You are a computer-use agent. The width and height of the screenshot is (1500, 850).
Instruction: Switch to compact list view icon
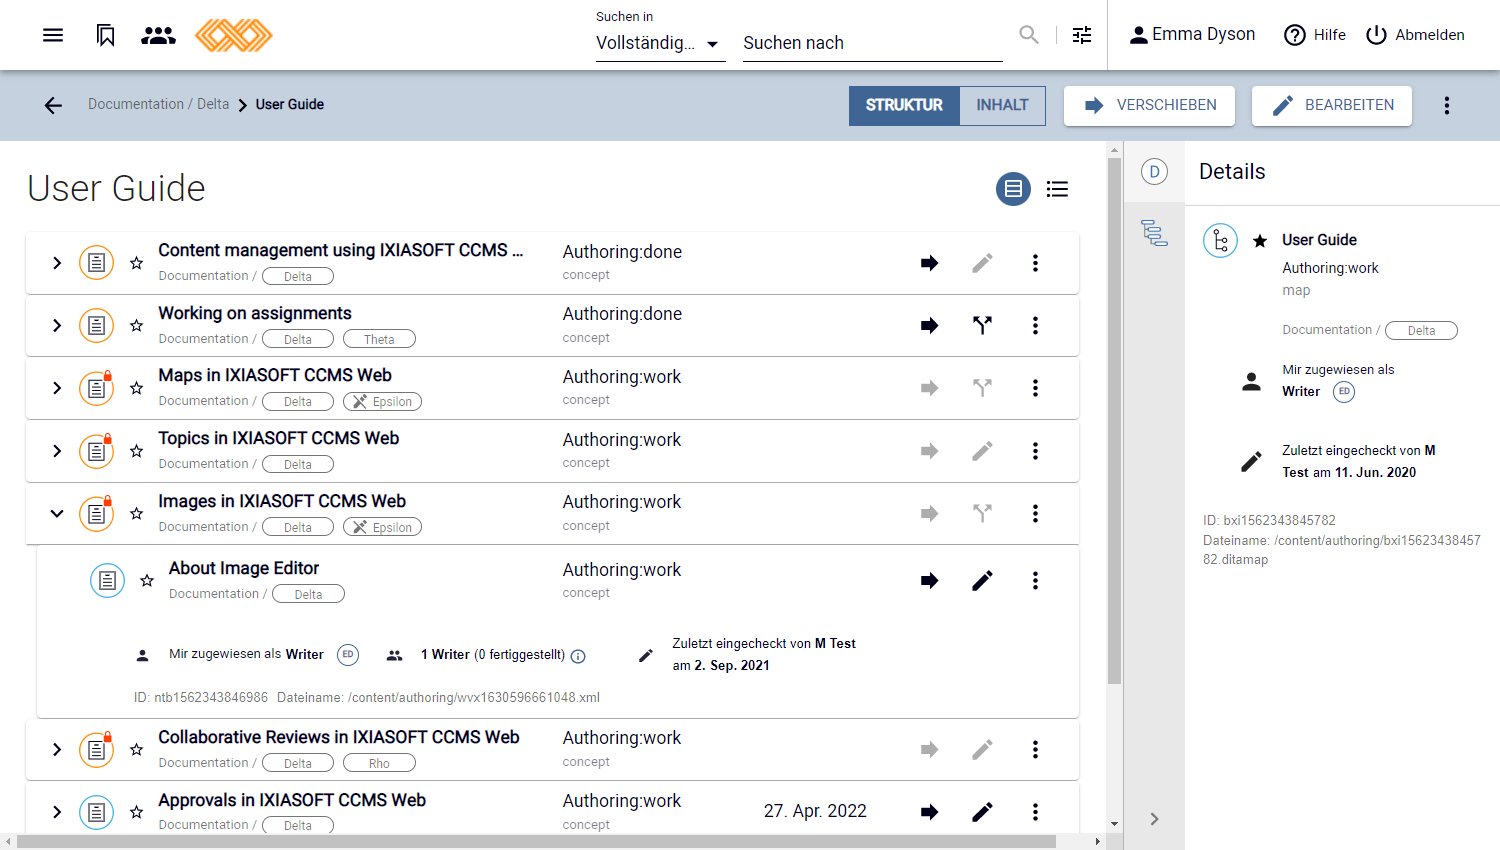(1057, 189)
